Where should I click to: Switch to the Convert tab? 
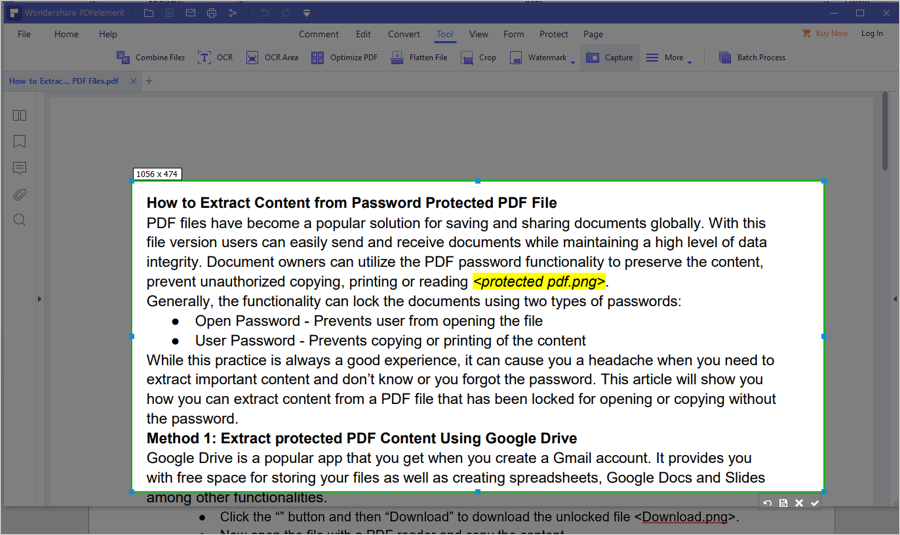[x=404, y=34]
